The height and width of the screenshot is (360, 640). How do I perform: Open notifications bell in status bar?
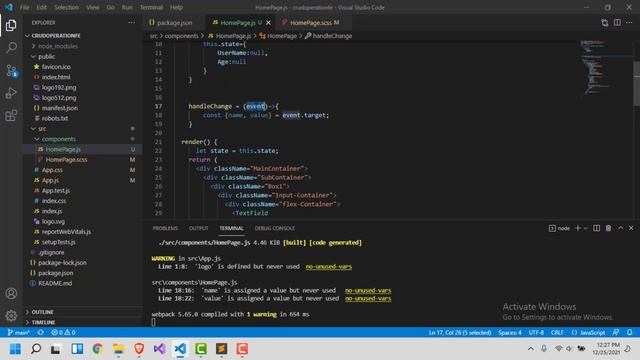coord(629,332)
